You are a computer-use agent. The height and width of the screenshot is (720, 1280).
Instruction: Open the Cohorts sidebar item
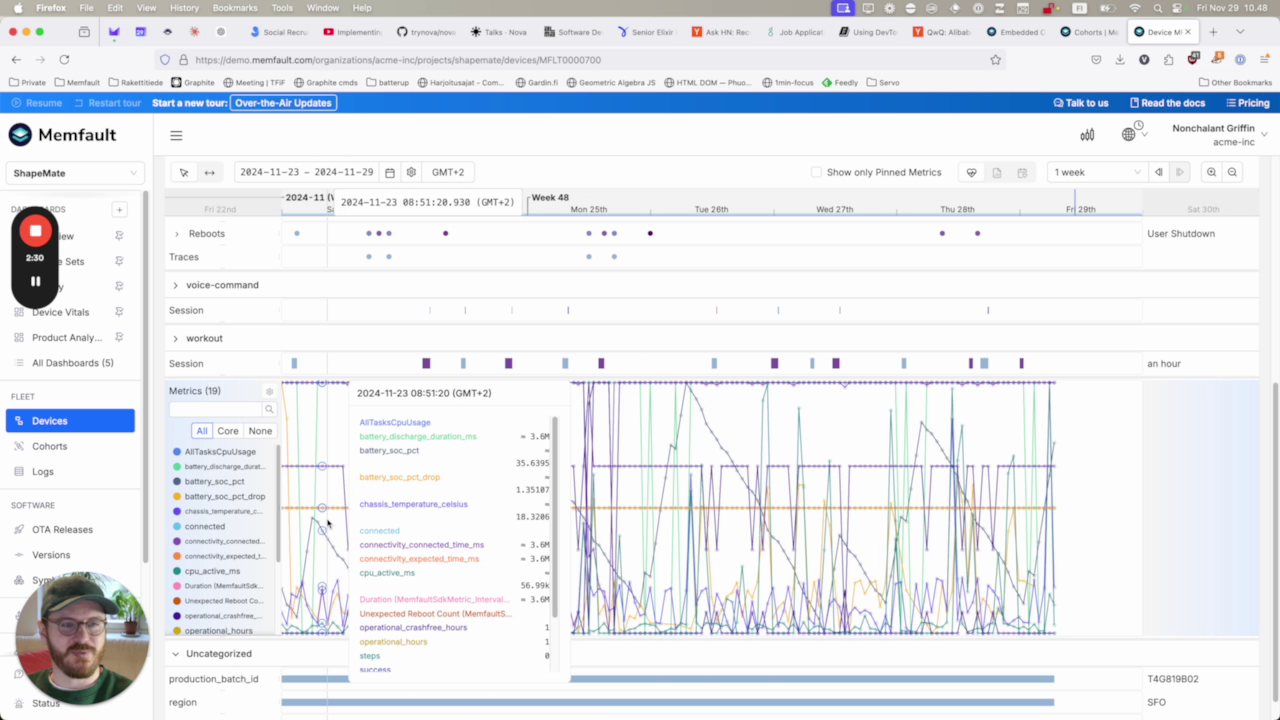click(49, 446)
